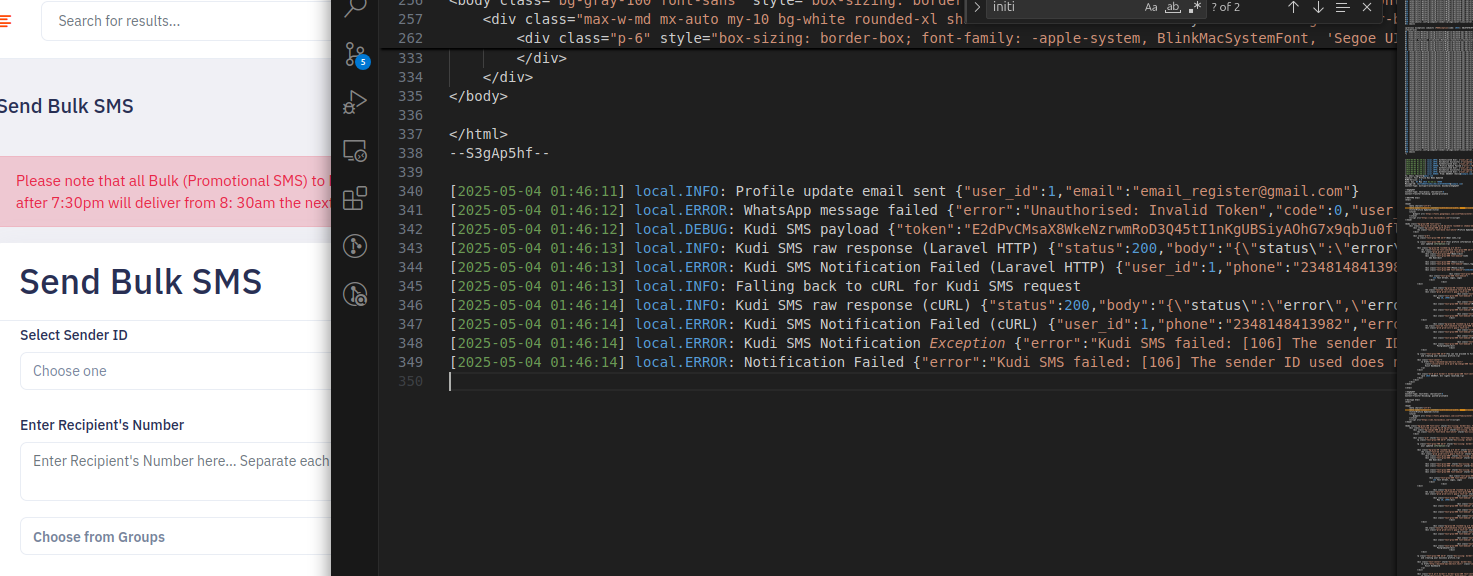The height and width of the screenshot is (576, 1473).
Task: Click the '</html>' tag on line 337
Action: [x=478, y=134]
